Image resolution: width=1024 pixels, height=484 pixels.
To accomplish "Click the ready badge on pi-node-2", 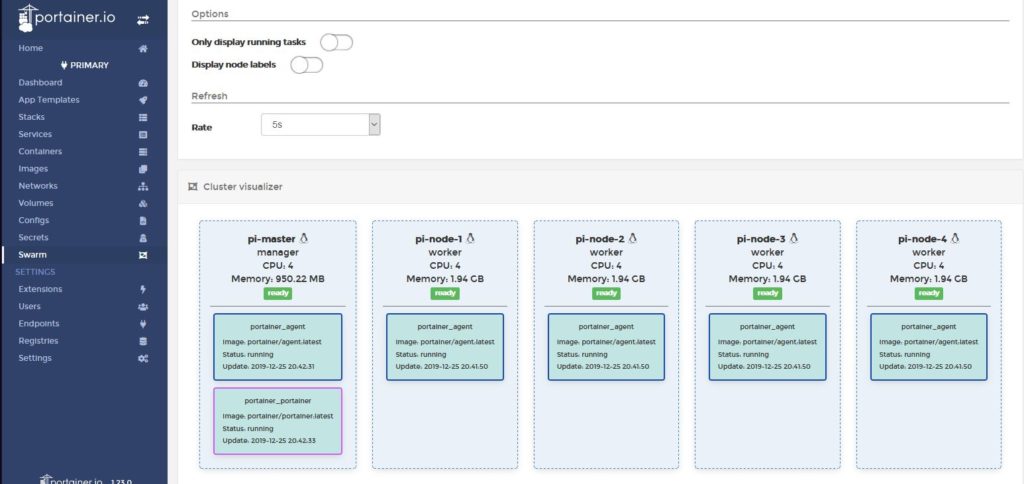I will click(x=606, y=294).
